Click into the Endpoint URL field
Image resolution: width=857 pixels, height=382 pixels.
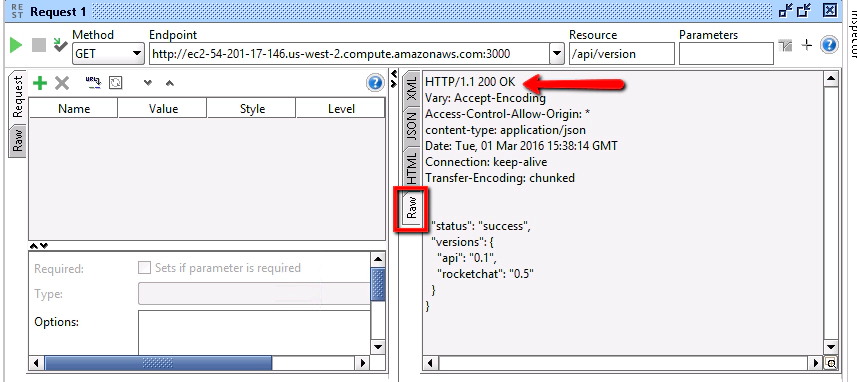coord(349,54)
